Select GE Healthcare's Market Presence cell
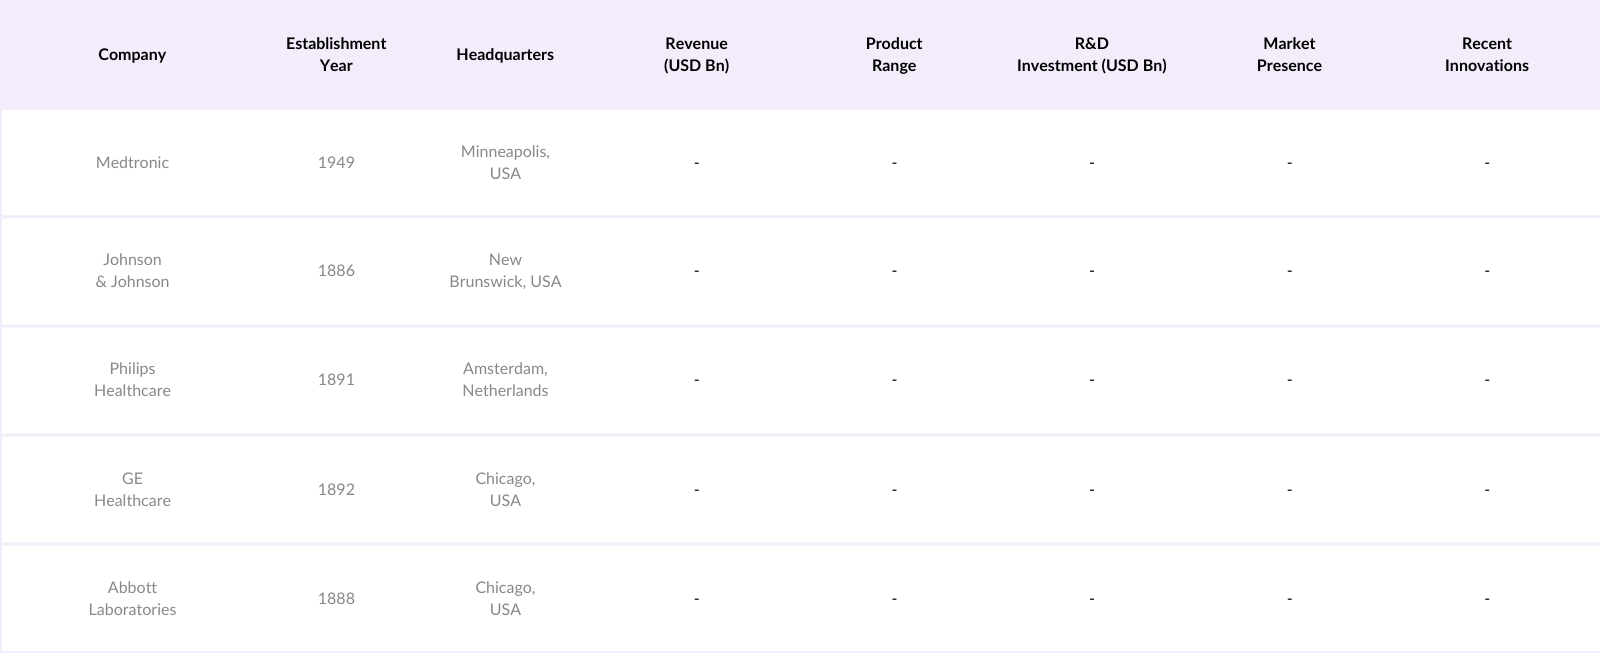The height and width of the screenshot is (653, 1600). pos(1289,489)
